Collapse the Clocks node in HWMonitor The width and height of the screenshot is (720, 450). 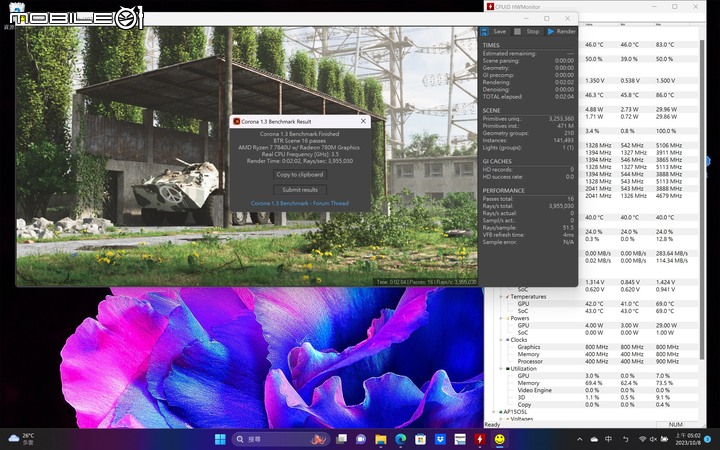pos(501,340)
